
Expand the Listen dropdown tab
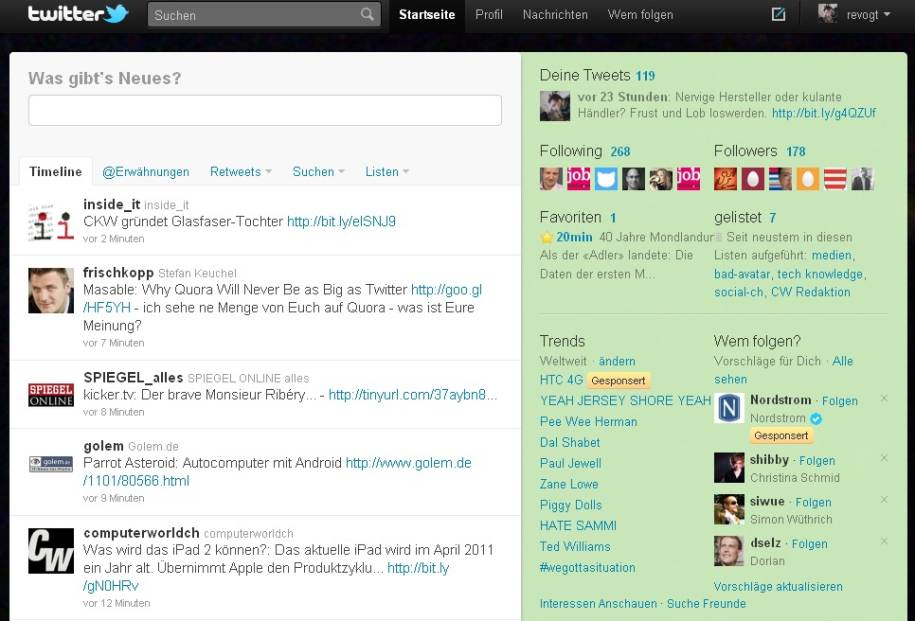click(387, 172)
